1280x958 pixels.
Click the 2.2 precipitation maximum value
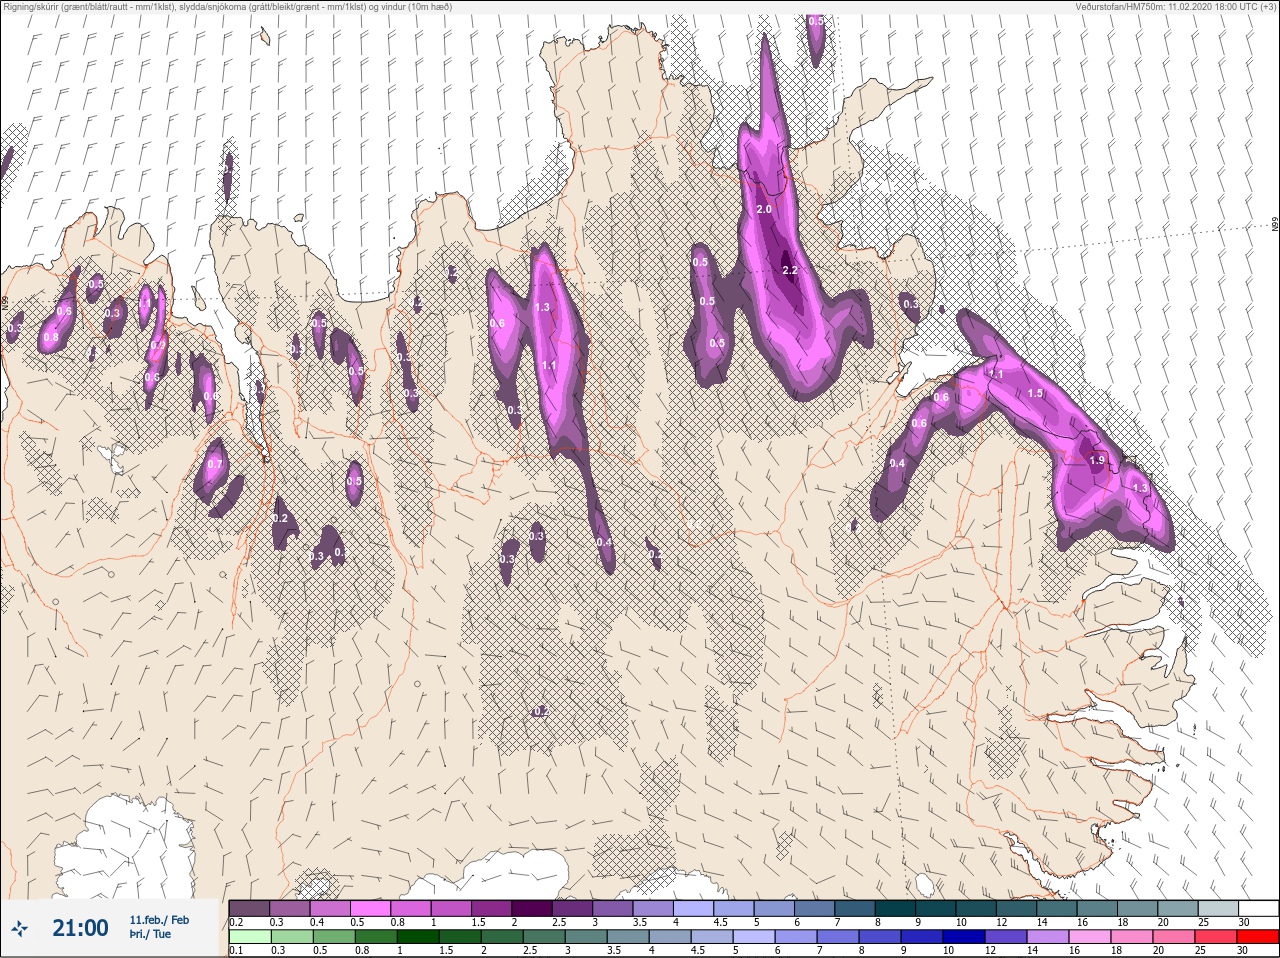tap(789, 270)
